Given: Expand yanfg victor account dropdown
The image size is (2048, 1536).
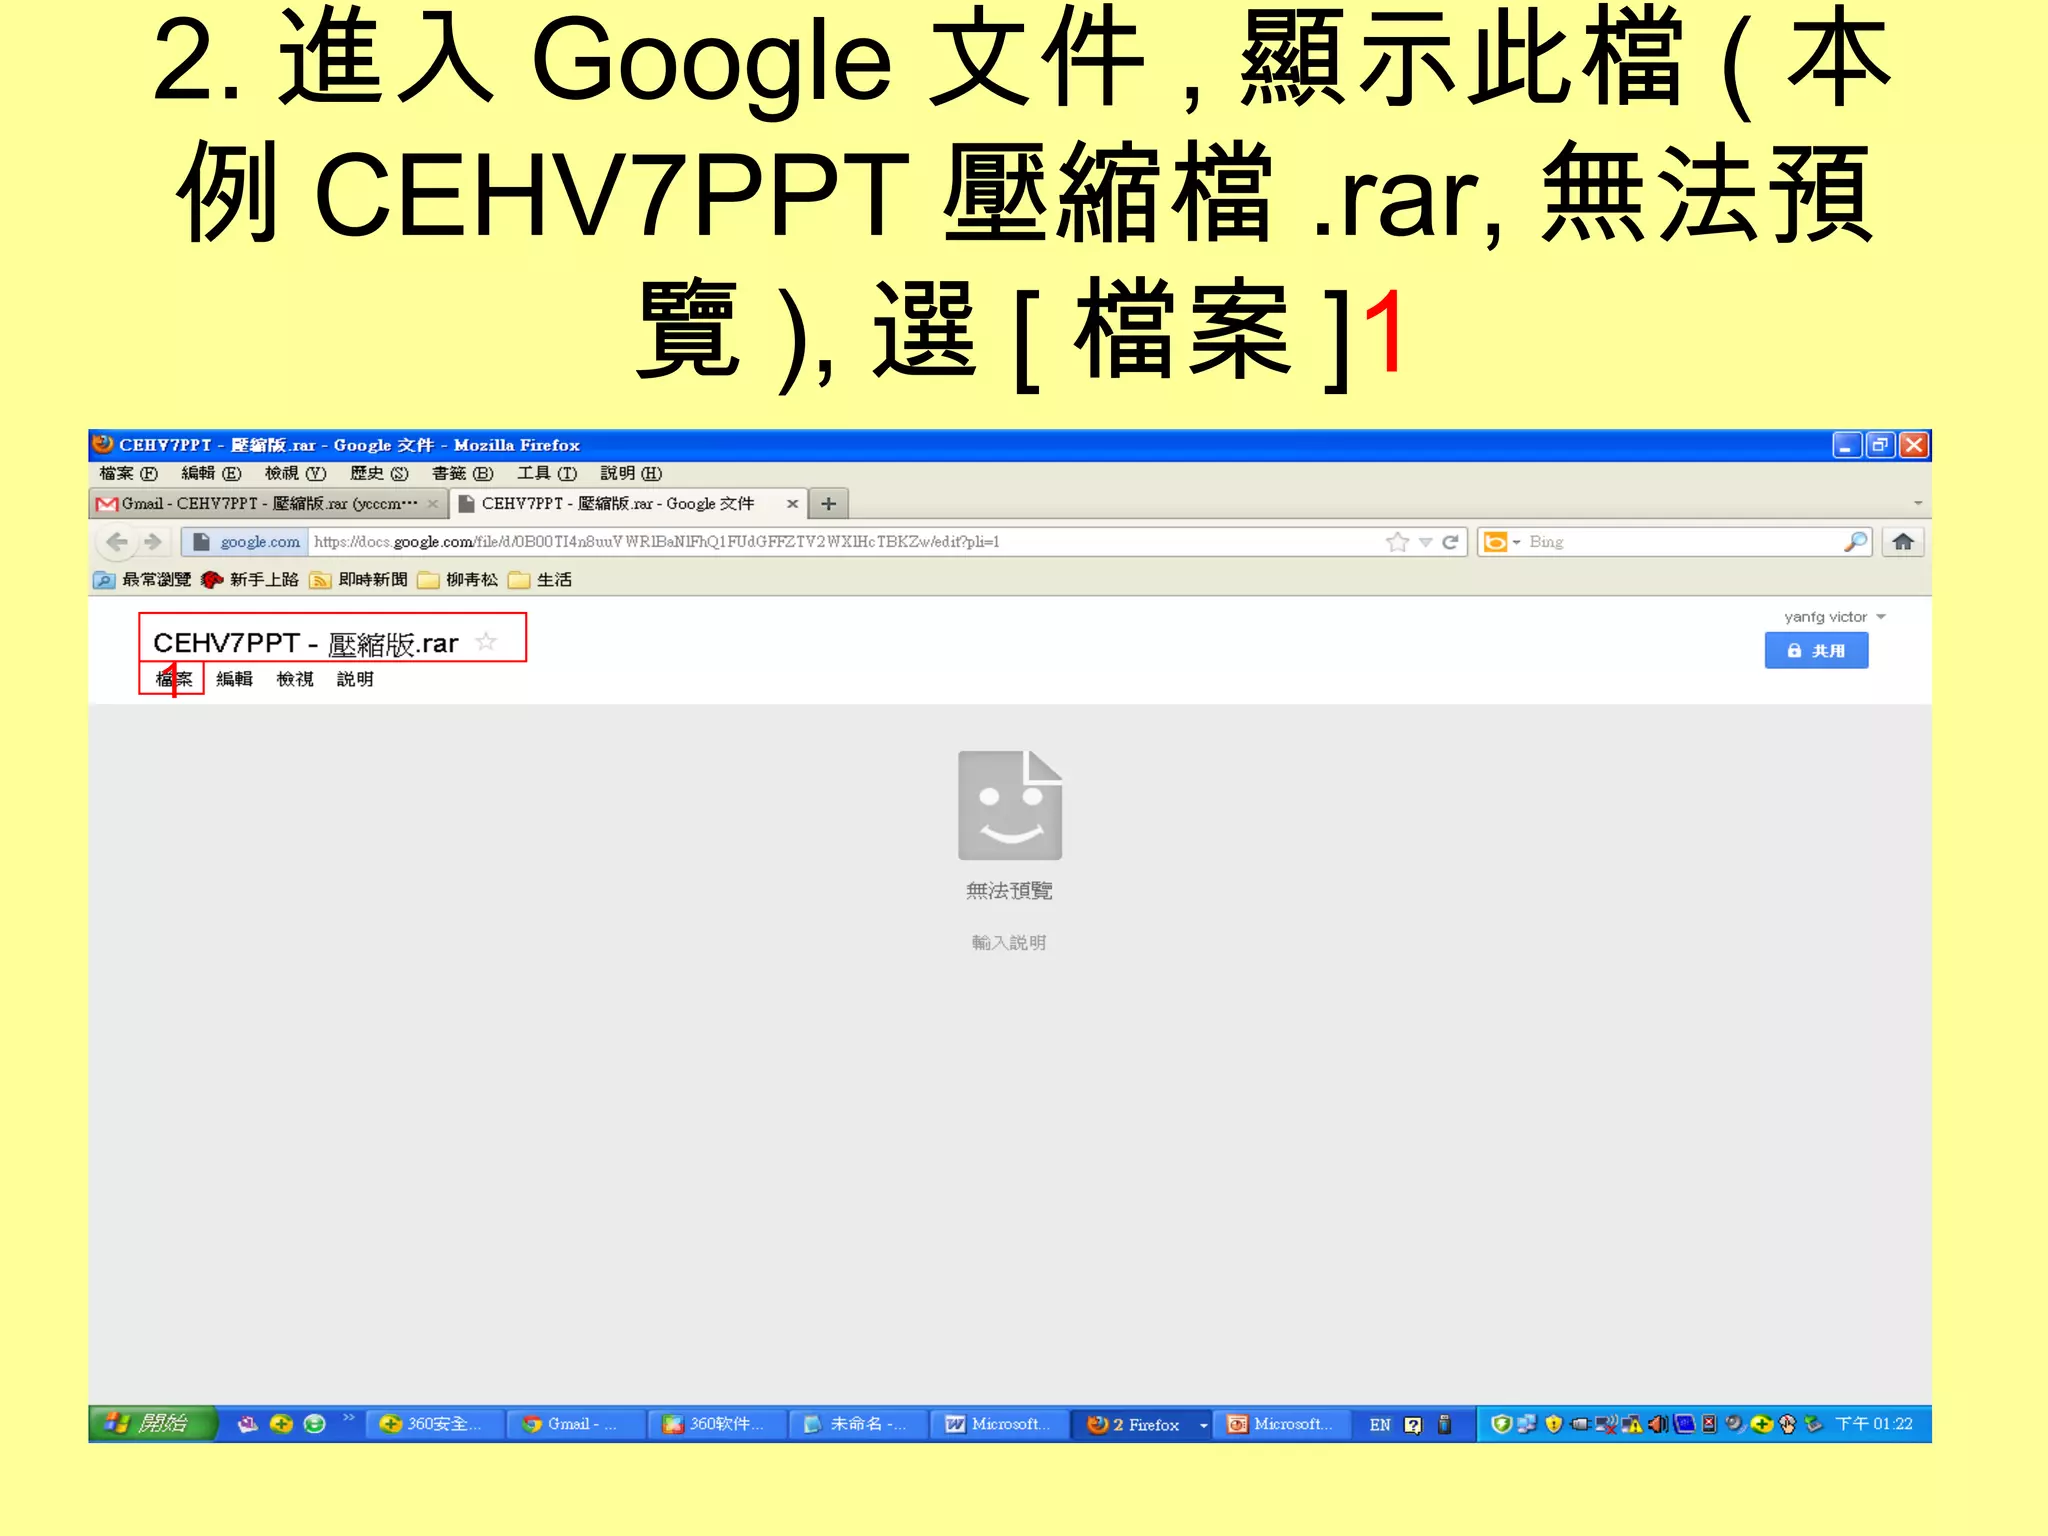Looking at the screenshot, I should click(1835, 617).
